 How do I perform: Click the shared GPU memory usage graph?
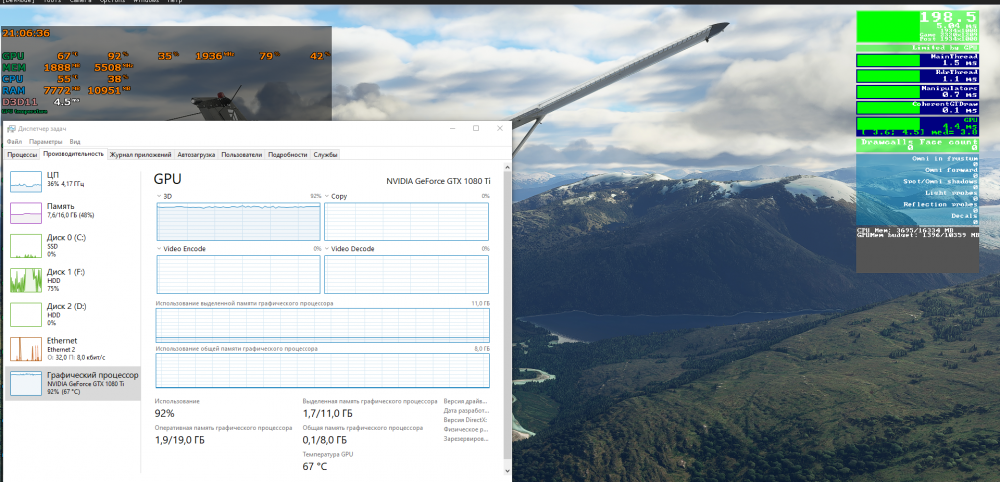(x=323, y=370)
